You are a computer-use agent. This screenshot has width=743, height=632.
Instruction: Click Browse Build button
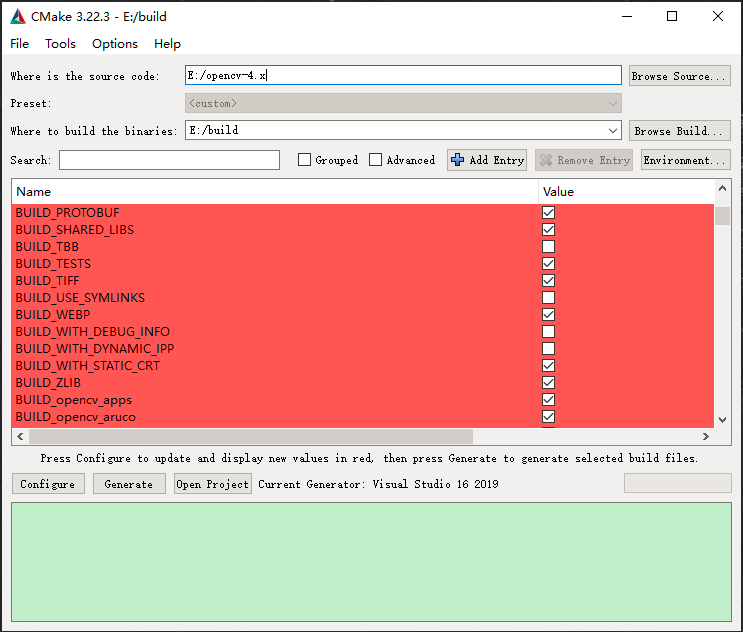point(680,130)
